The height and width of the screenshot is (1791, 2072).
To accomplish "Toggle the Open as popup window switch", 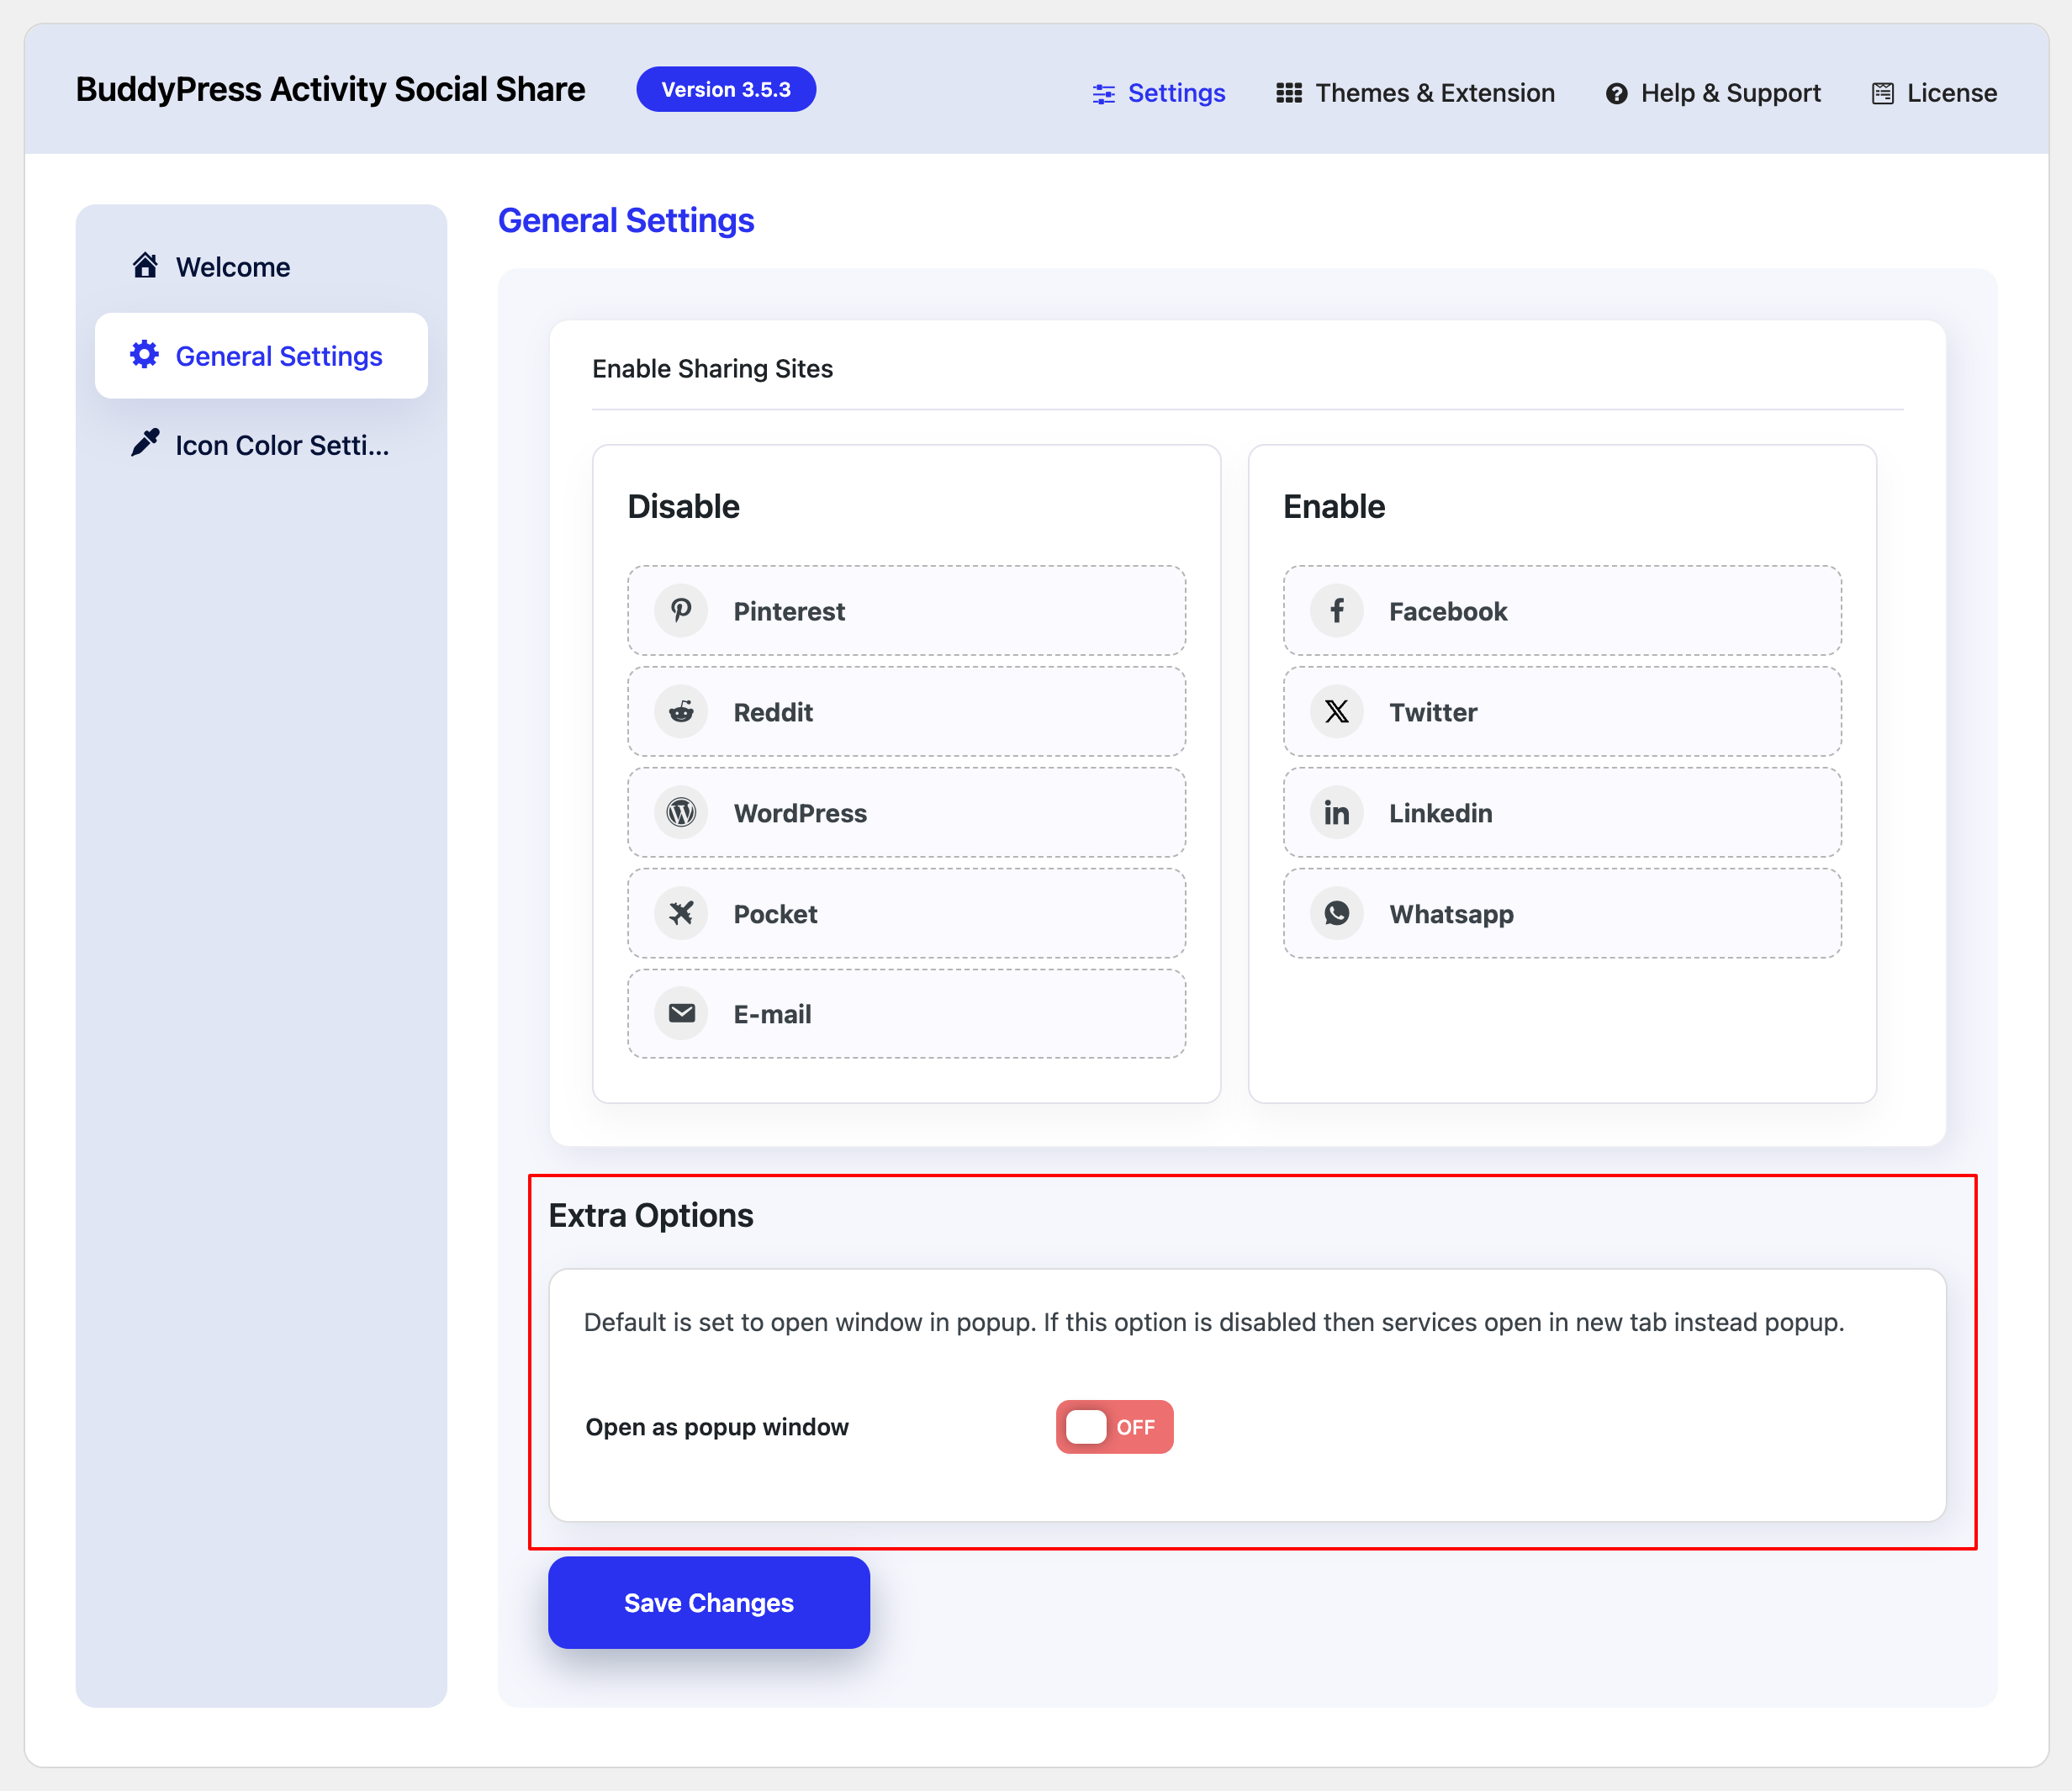I will 1114,1427.
